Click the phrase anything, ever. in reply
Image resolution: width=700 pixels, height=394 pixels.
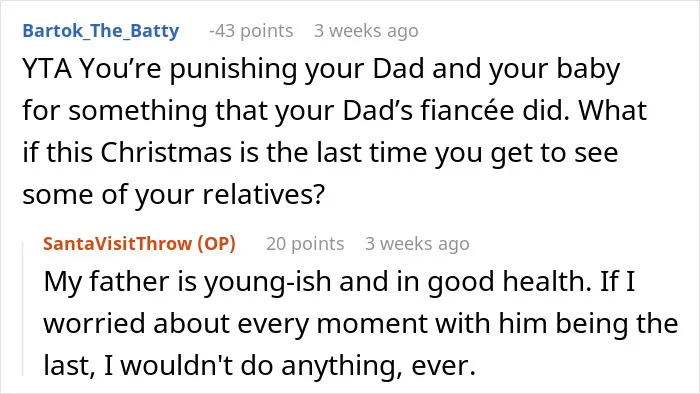(378, 366)
